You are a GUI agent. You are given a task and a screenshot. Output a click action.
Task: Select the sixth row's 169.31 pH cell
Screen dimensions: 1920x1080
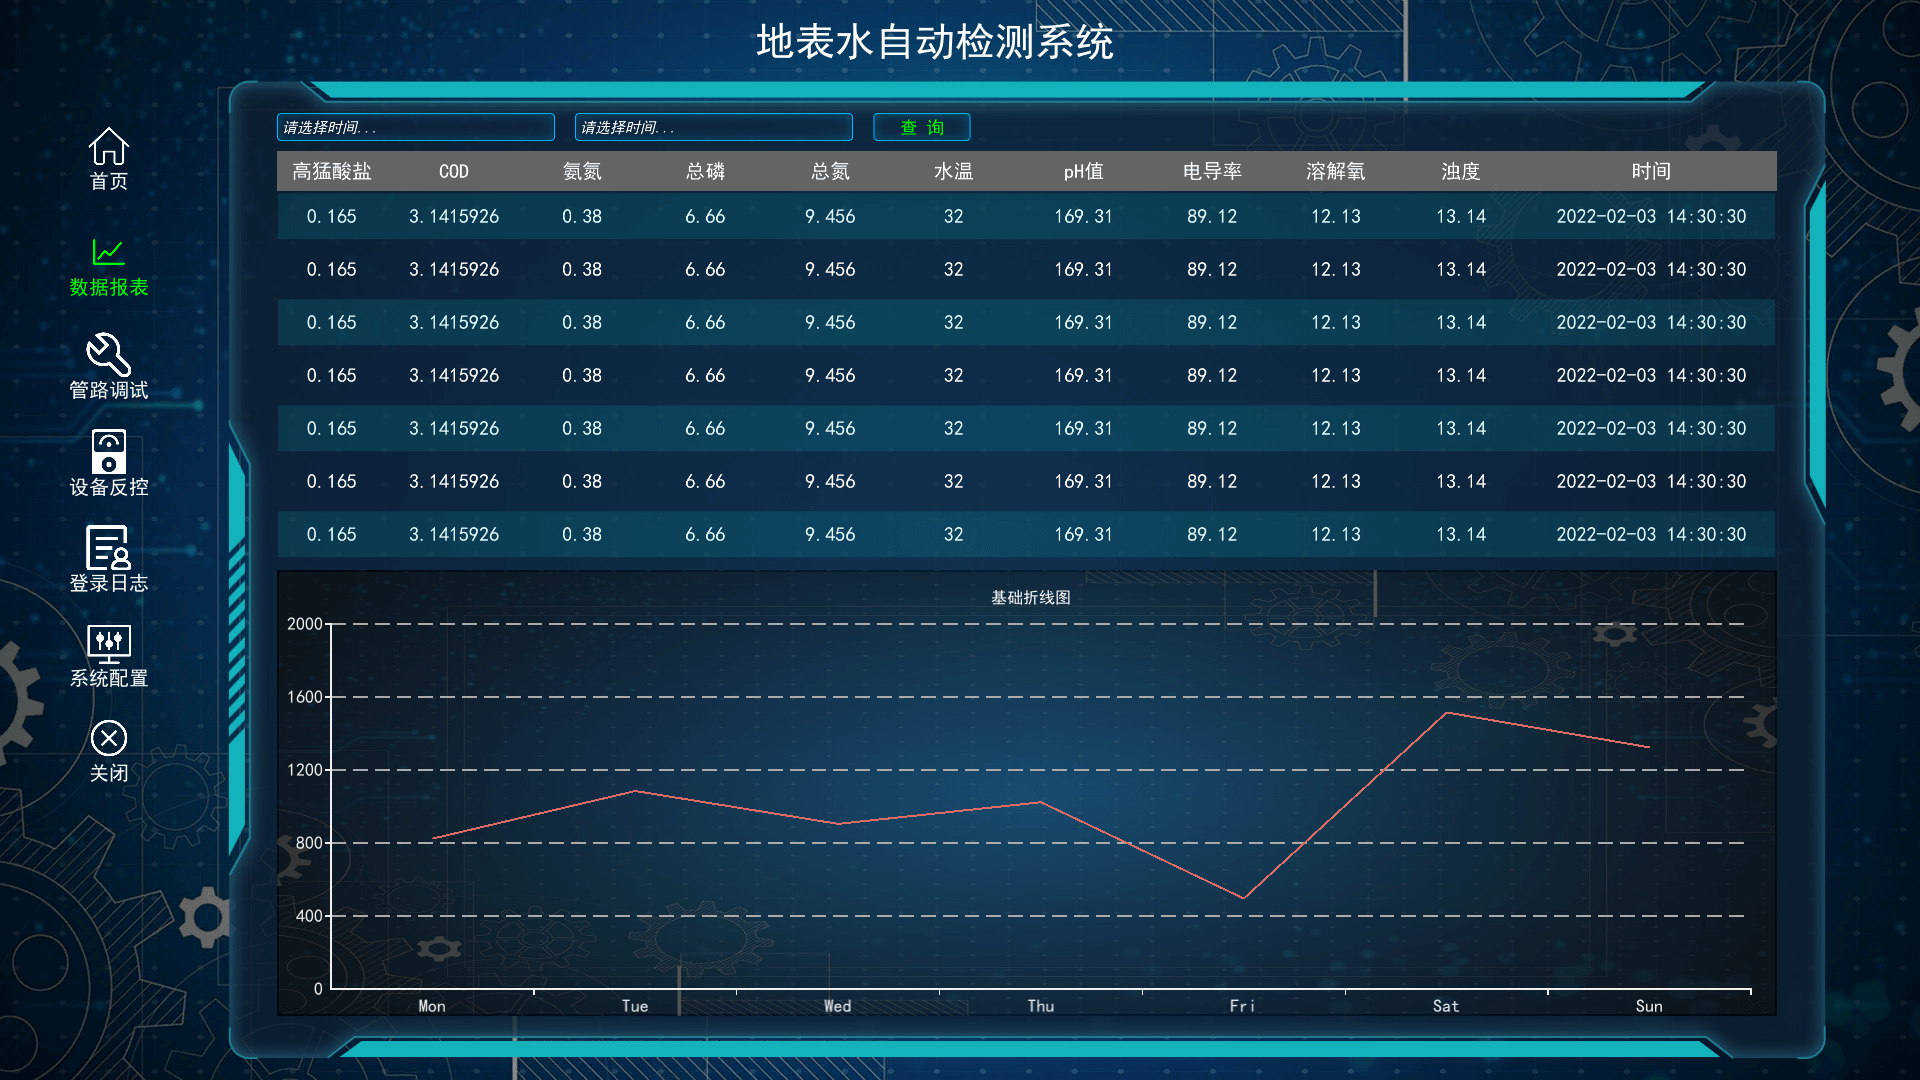(x=1083, y=481)
